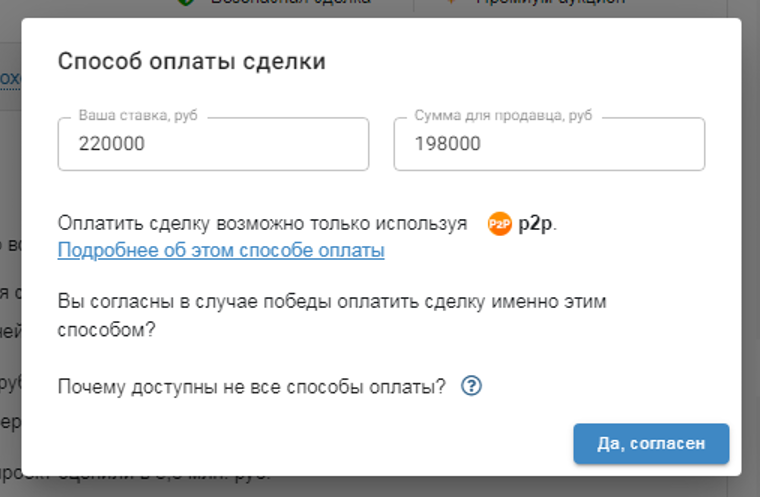Open 'Подробнее об этом способе оплаты' link
760x497 pixels.
[x=221, y=251]
